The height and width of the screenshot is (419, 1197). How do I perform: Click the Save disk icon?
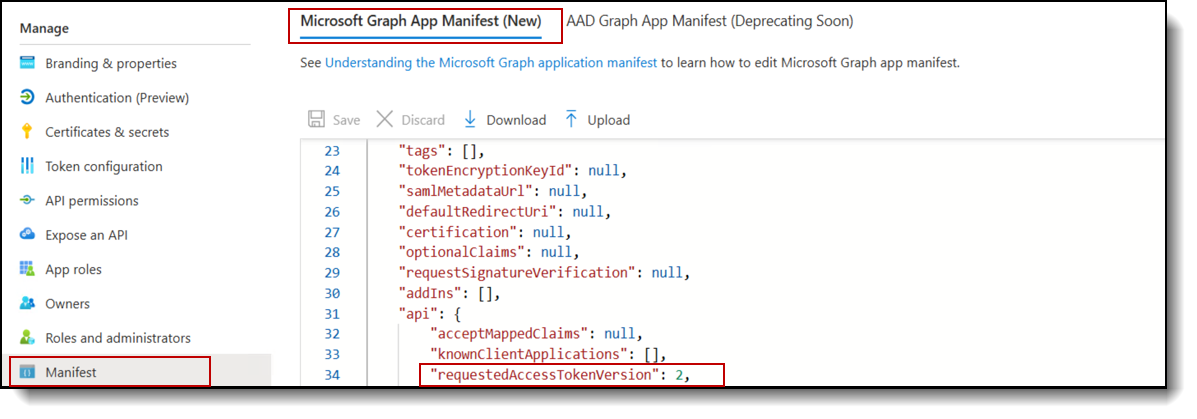(315, 120)
